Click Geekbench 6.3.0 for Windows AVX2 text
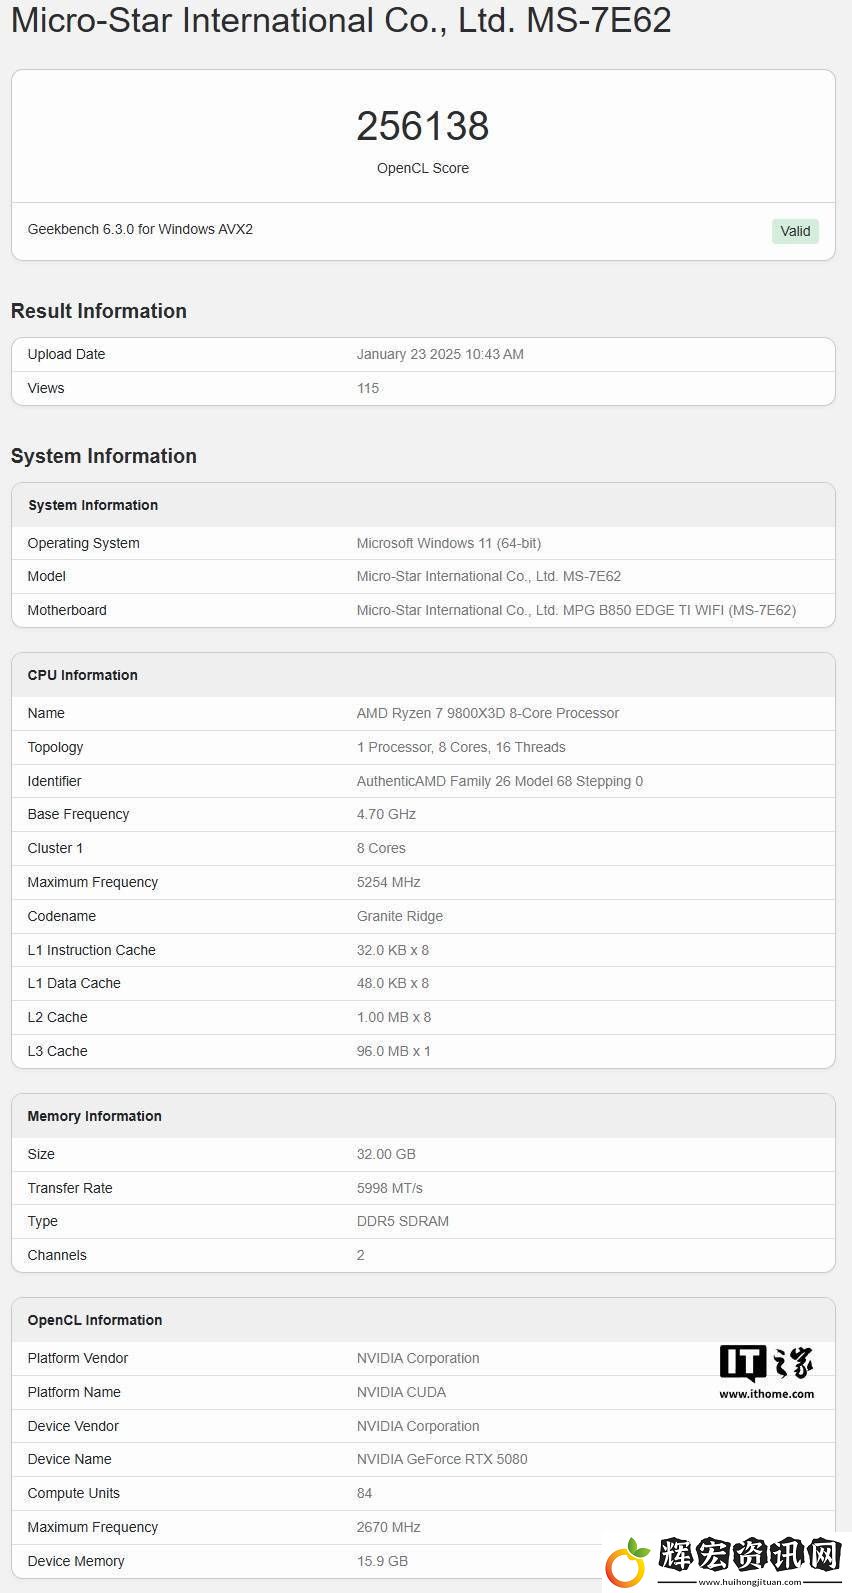Viewport: 852px width, 1593px height. click(x=140, y=229)
